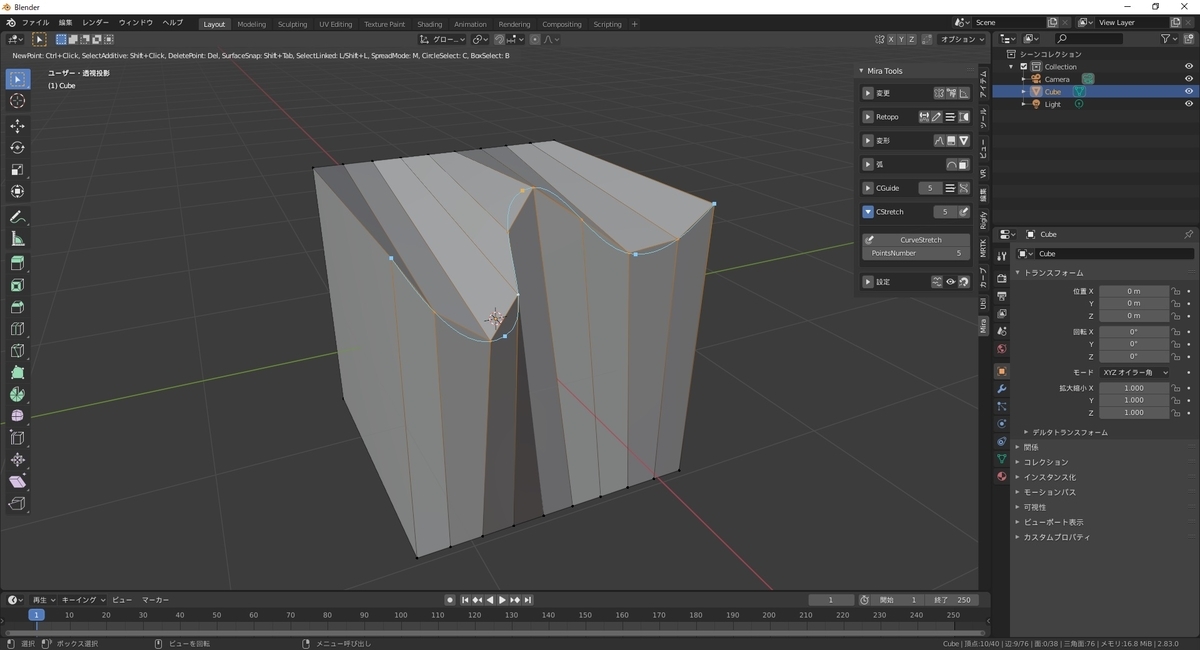The image size is (1200, 650).
Task: Open the Modifier properties wrench tab
Action: (x=1001, y=388)
